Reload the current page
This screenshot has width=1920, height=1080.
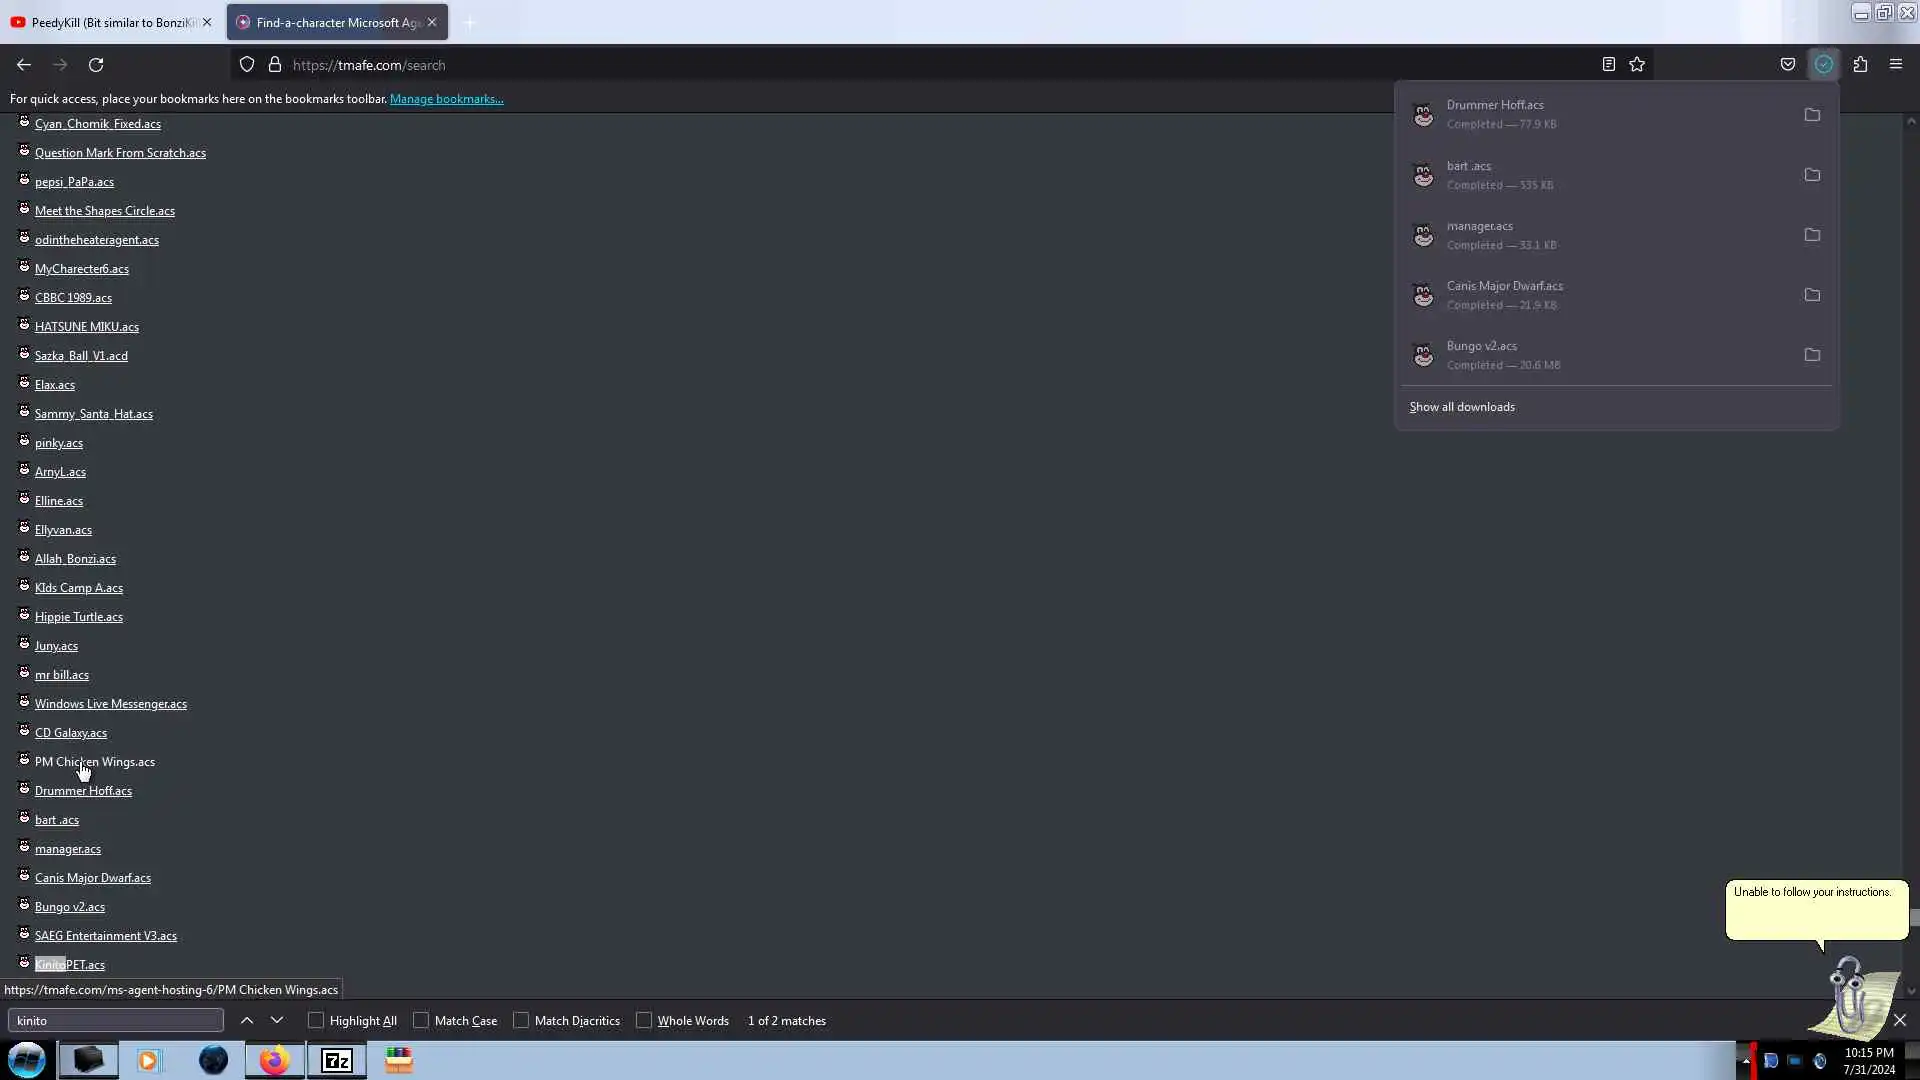96,65
